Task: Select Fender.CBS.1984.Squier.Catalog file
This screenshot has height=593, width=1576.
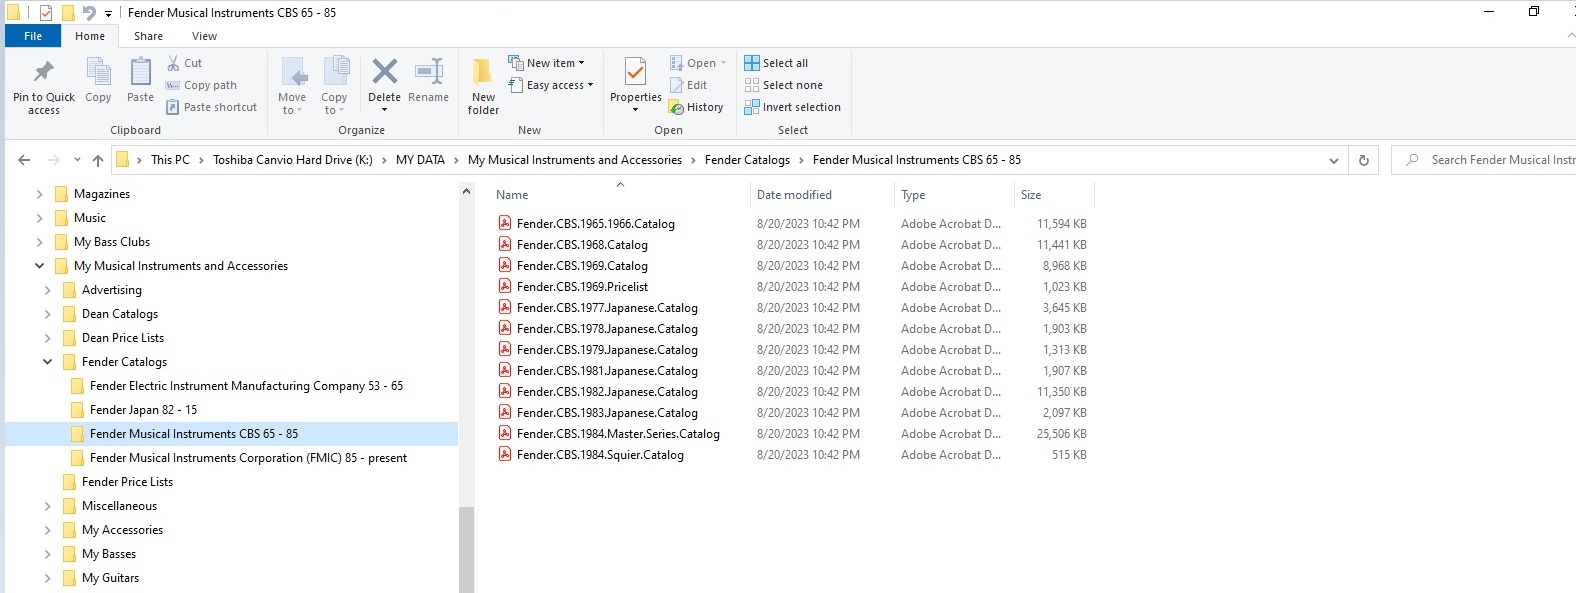Action: [x=600, y=455]
